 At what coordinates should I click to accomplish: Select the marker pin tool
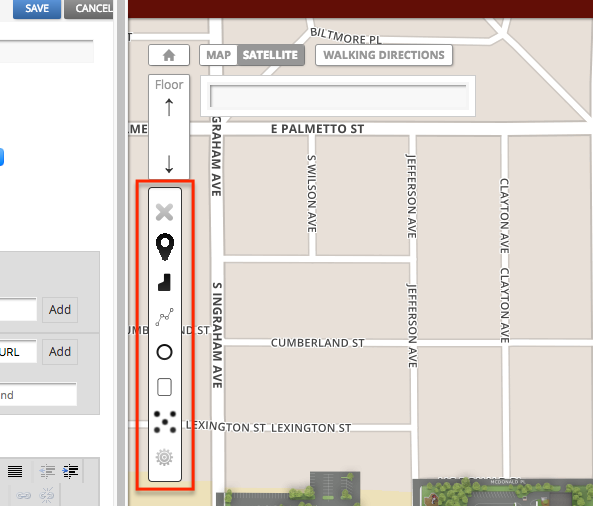coord(165,247)
